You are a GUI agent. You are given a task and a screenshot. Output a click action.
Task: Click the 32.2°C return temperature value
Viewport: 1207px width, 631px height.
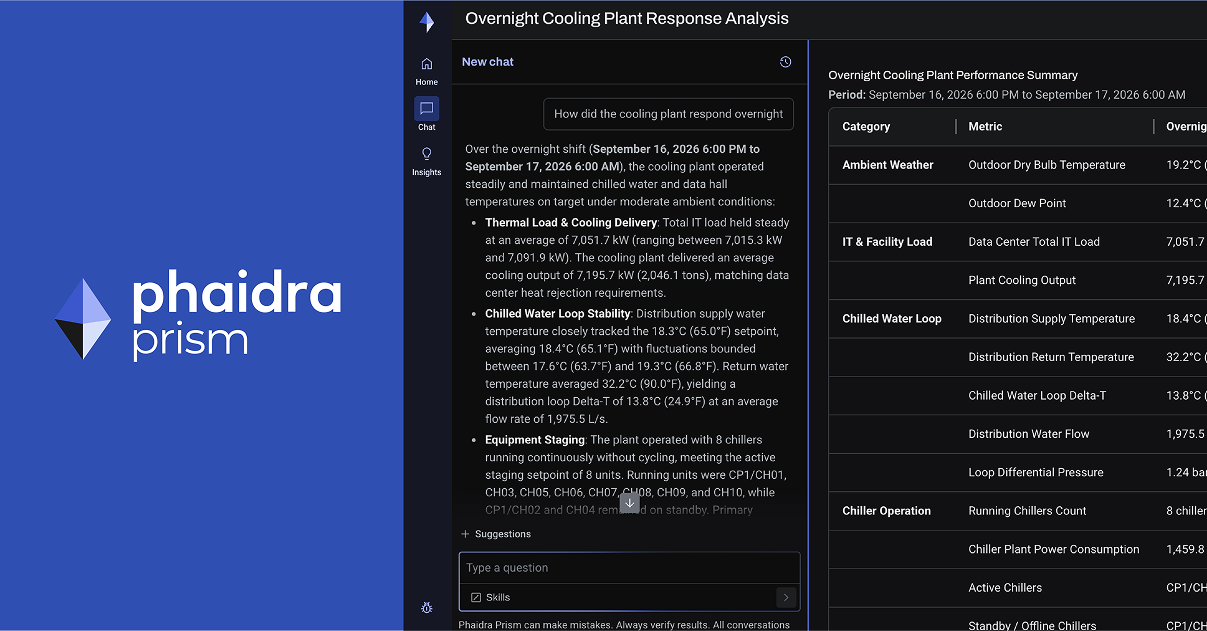click(1186, 357)
